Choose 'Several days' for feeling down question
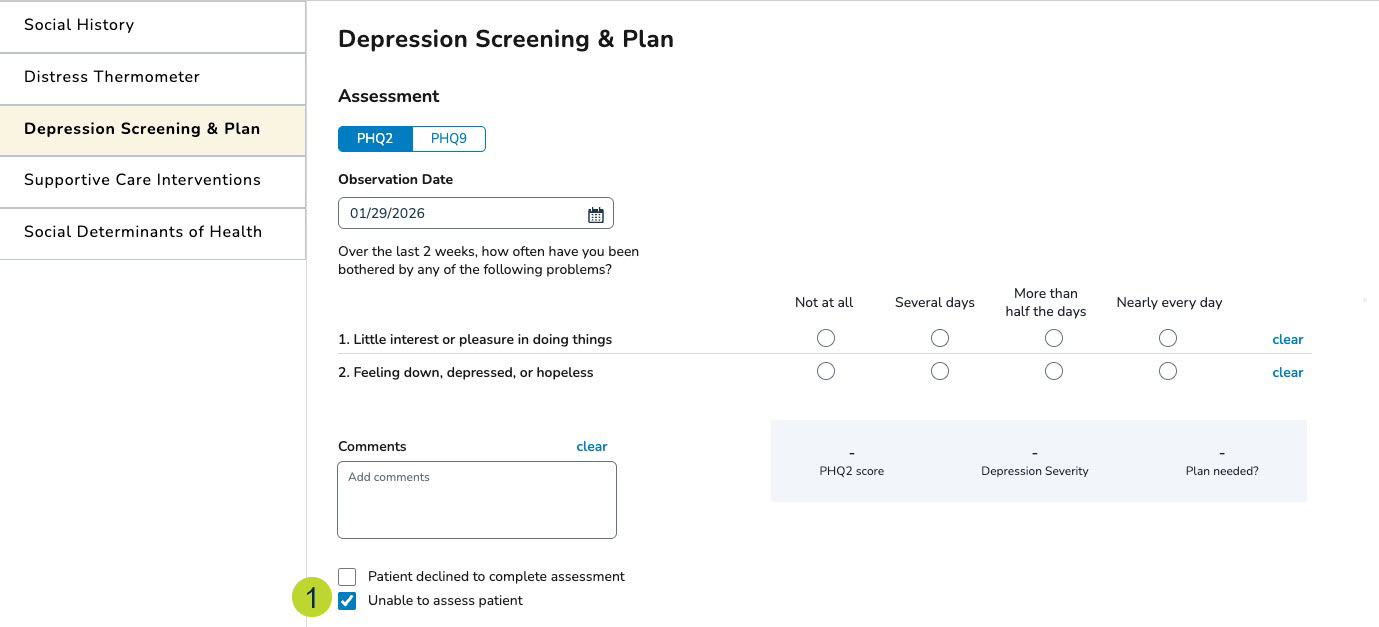 pyautogui.click(x=939, y=372)
